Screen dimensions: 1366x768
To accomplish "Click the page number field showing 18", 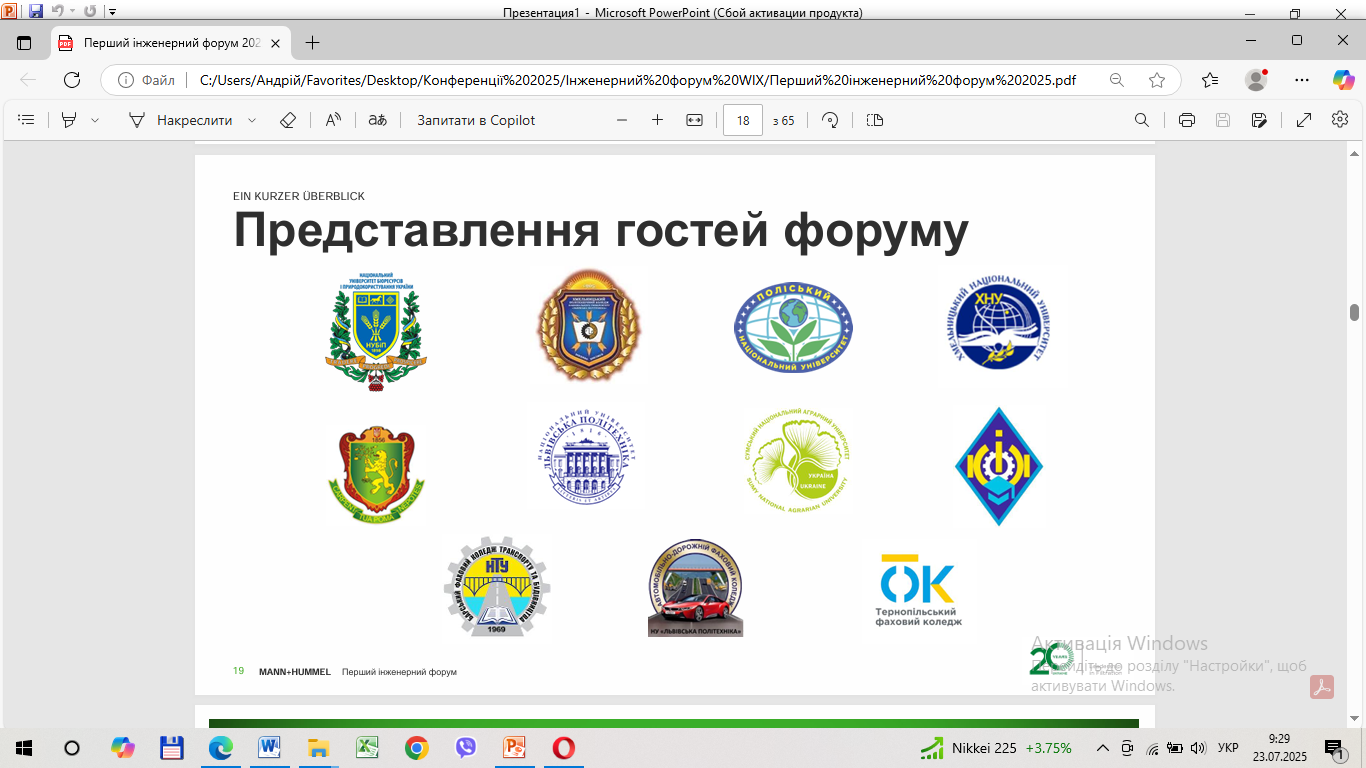I will tap(743, 120).
